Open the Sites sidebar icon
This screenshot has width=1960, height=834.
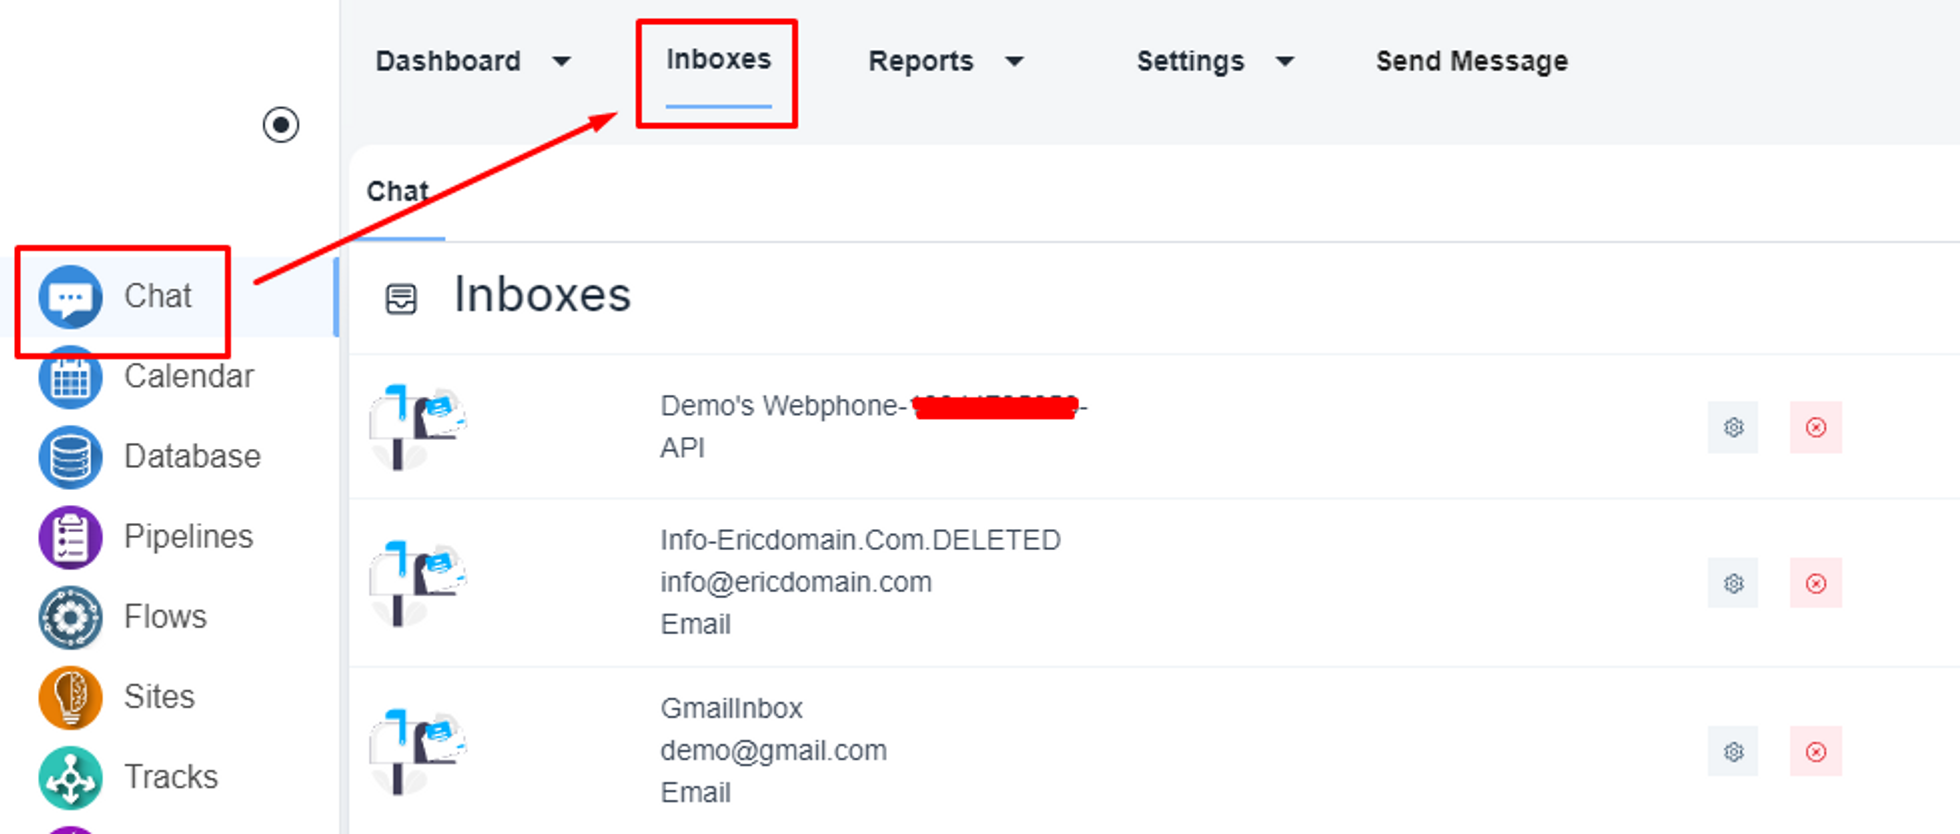point(70,697)
